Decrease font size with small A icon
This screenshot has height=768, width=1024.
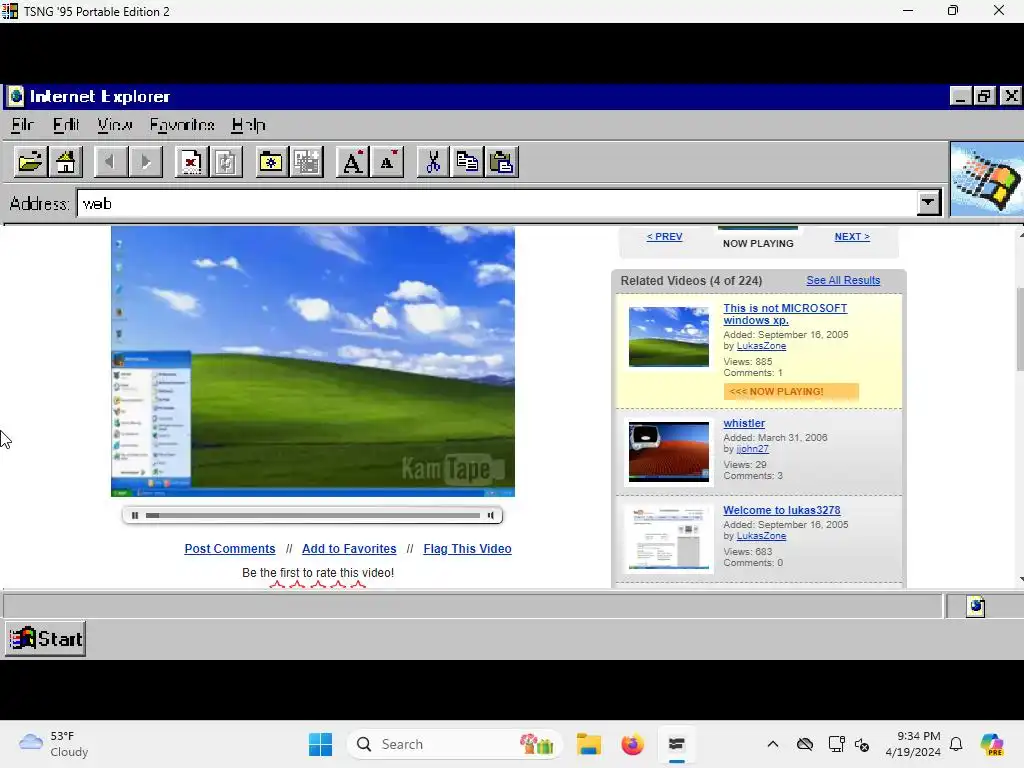tap(387, 161)
